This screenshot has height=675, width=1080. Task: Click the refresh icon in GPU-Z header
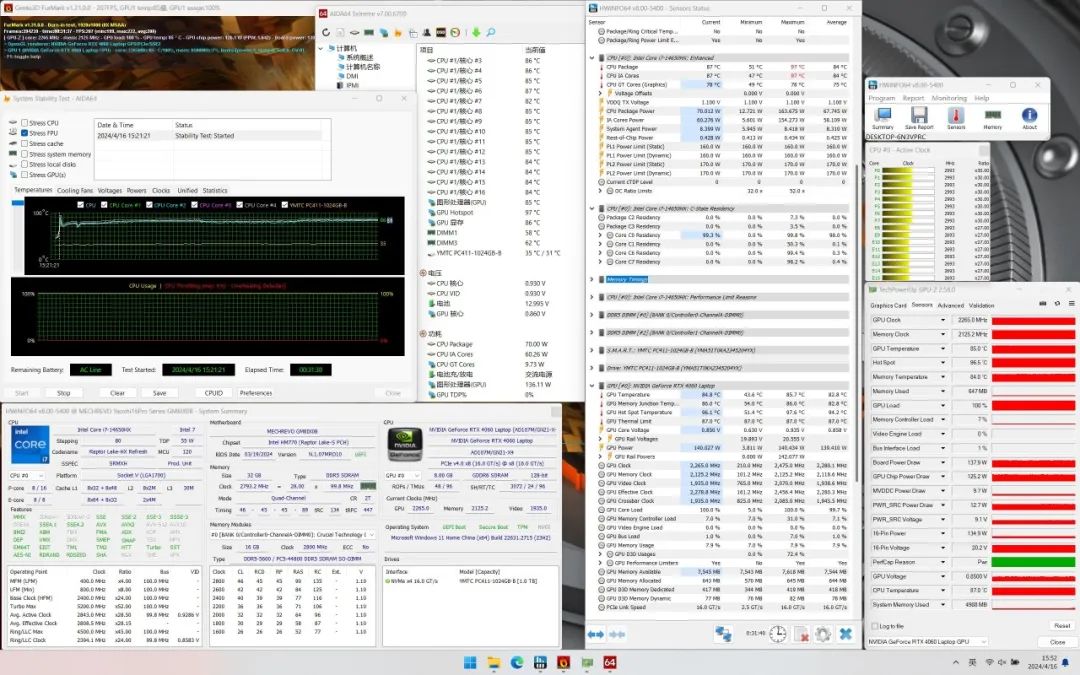click(x=1057, y=304)
